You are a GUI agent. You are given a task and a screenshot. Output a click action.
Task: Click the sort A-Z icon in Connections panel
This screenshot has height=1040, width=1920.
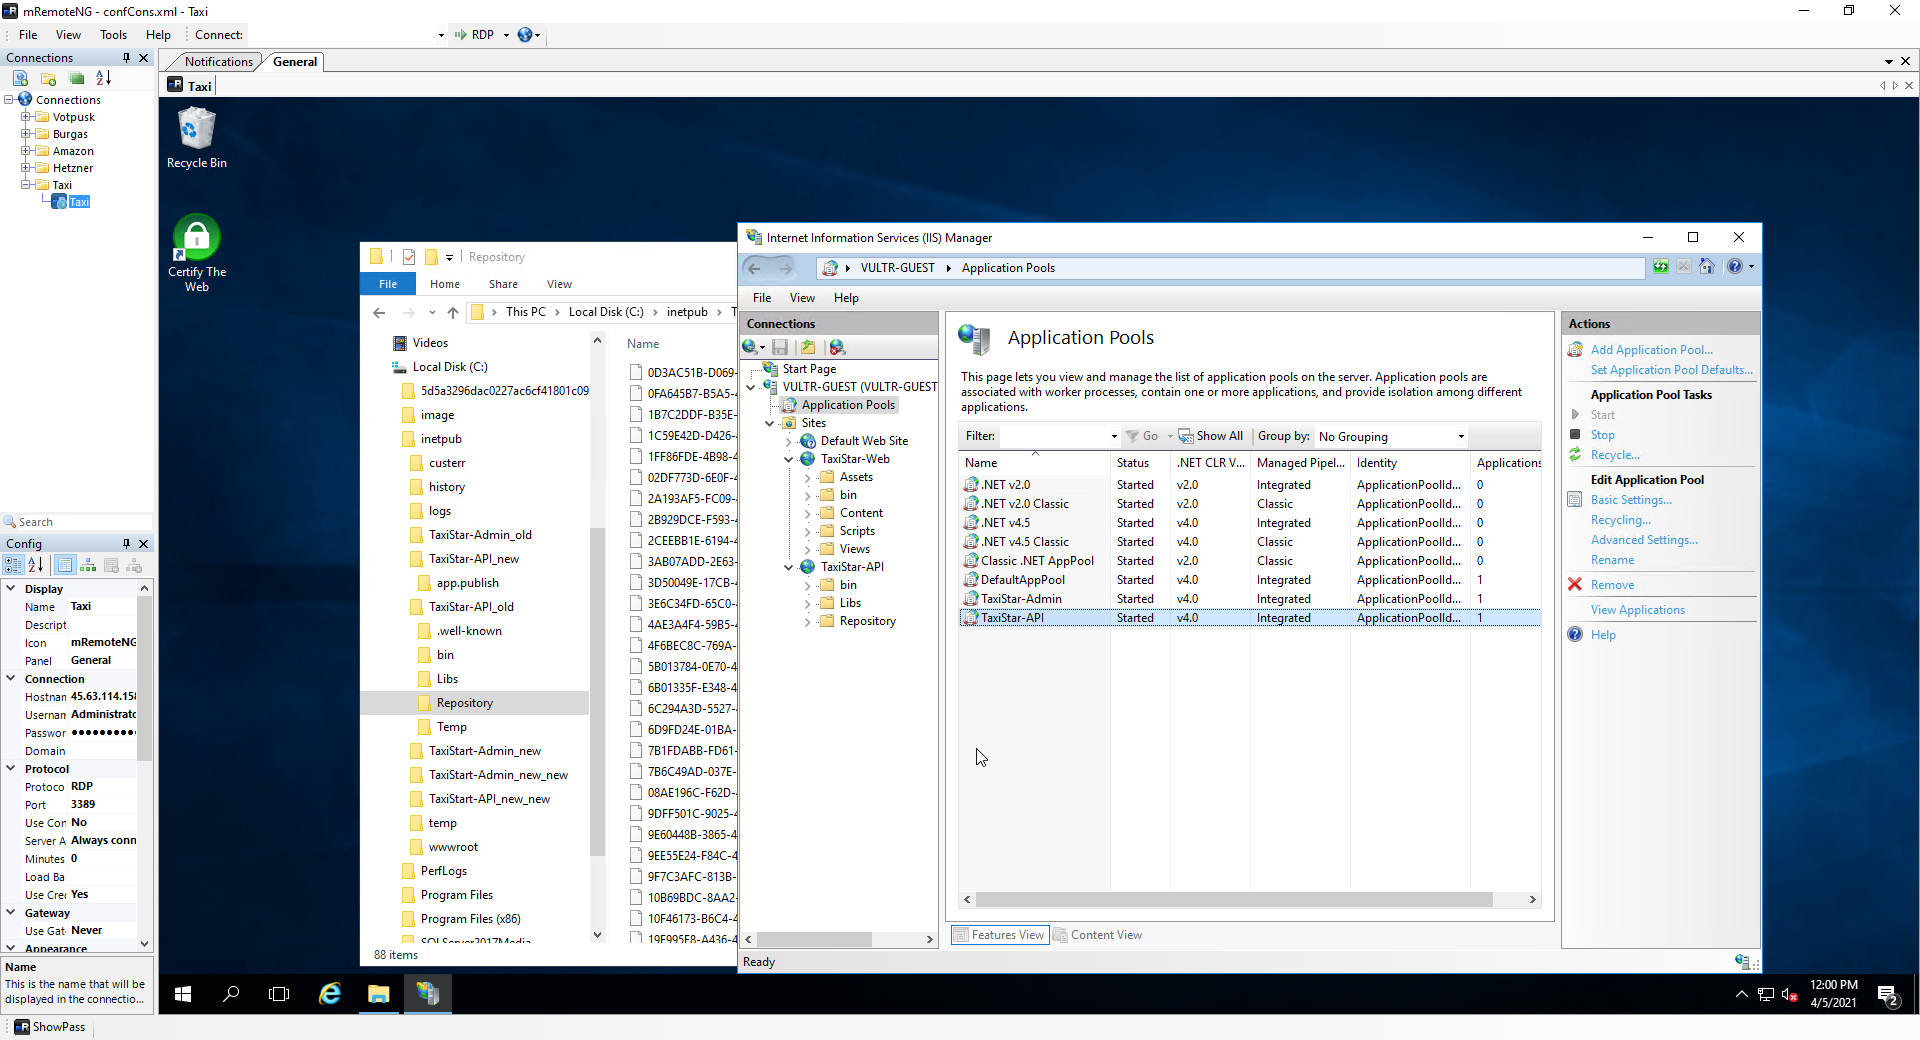pyautogui.click(x=103, y=78)
